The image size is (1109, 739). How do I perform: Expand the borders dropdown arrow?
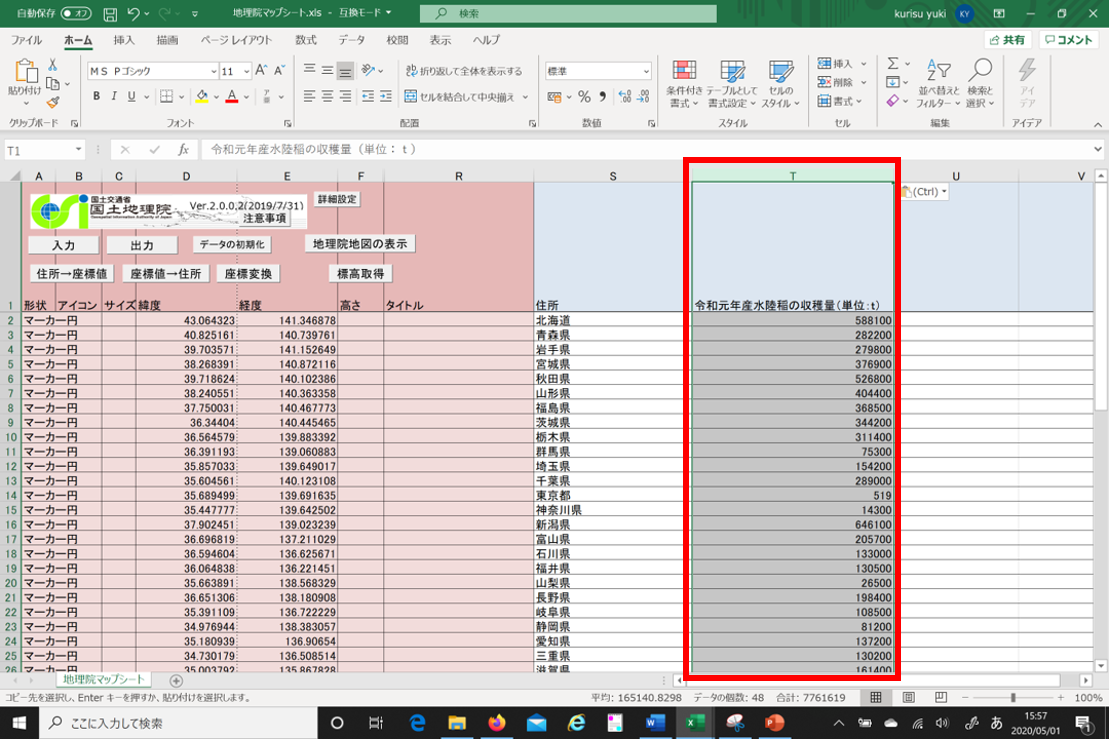181,97
